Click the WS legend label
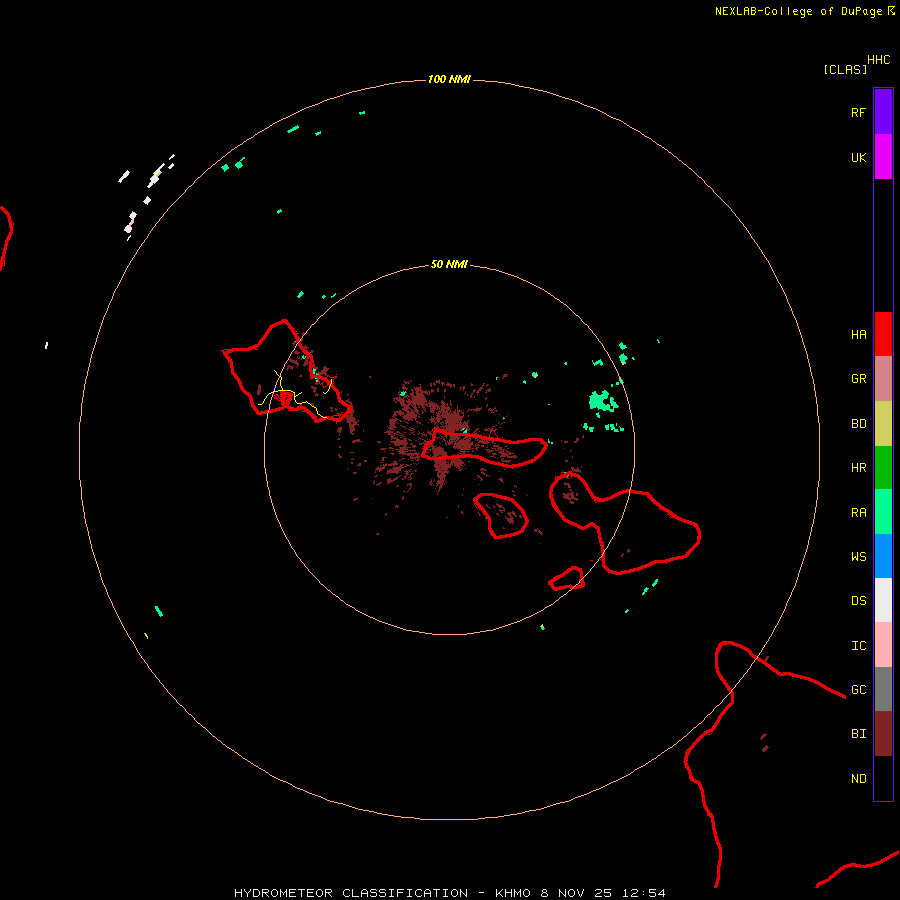The height and width of the screenshot is (900, 900). click(x=858, y=557)
